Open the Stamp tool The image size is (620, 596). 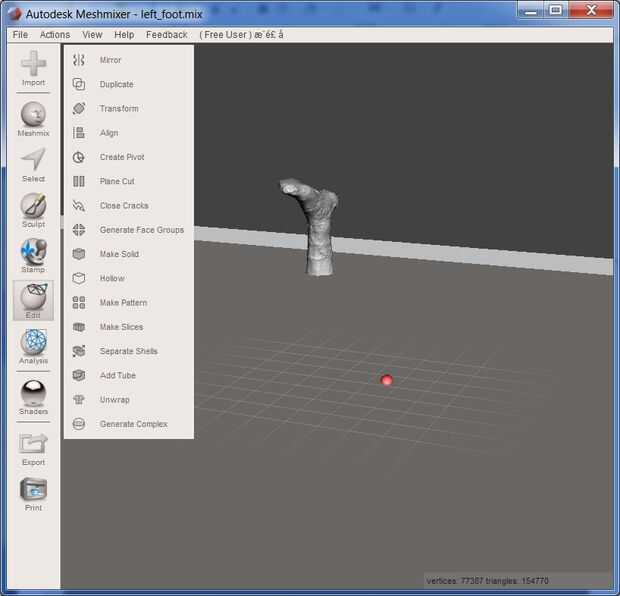click(x=33, y=255)
